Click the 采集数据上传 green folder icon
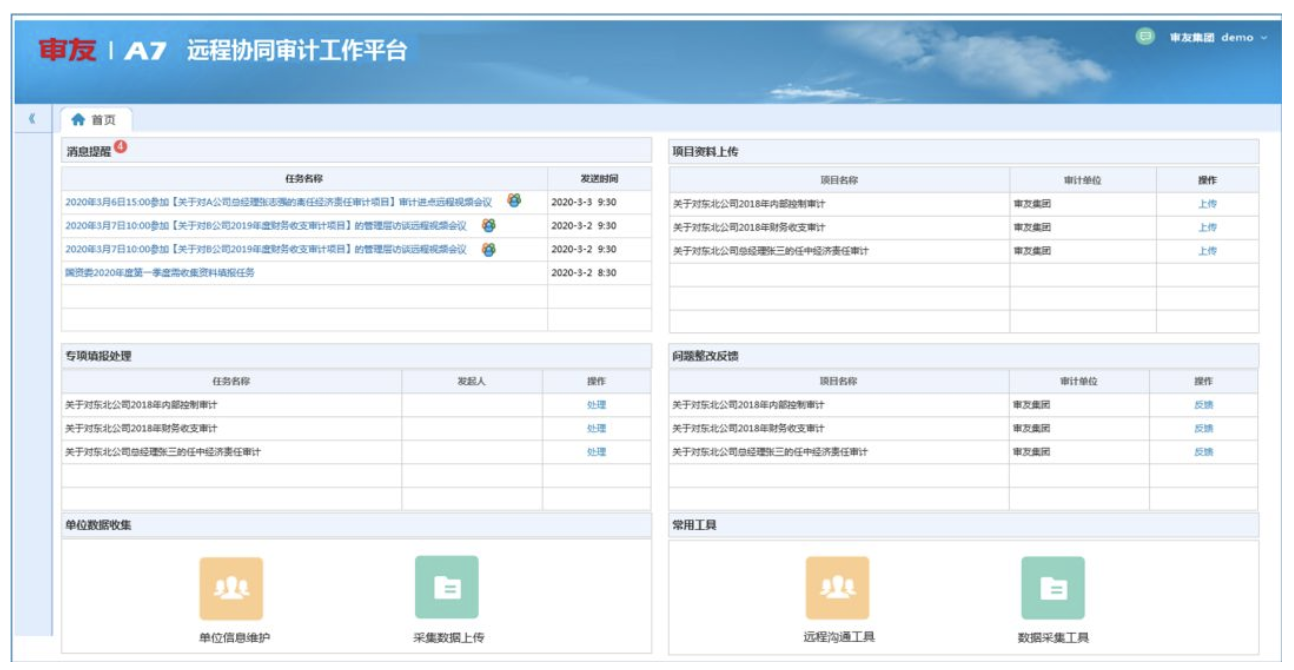This screenshot has width=1294, height=670. tap(446, 588)
